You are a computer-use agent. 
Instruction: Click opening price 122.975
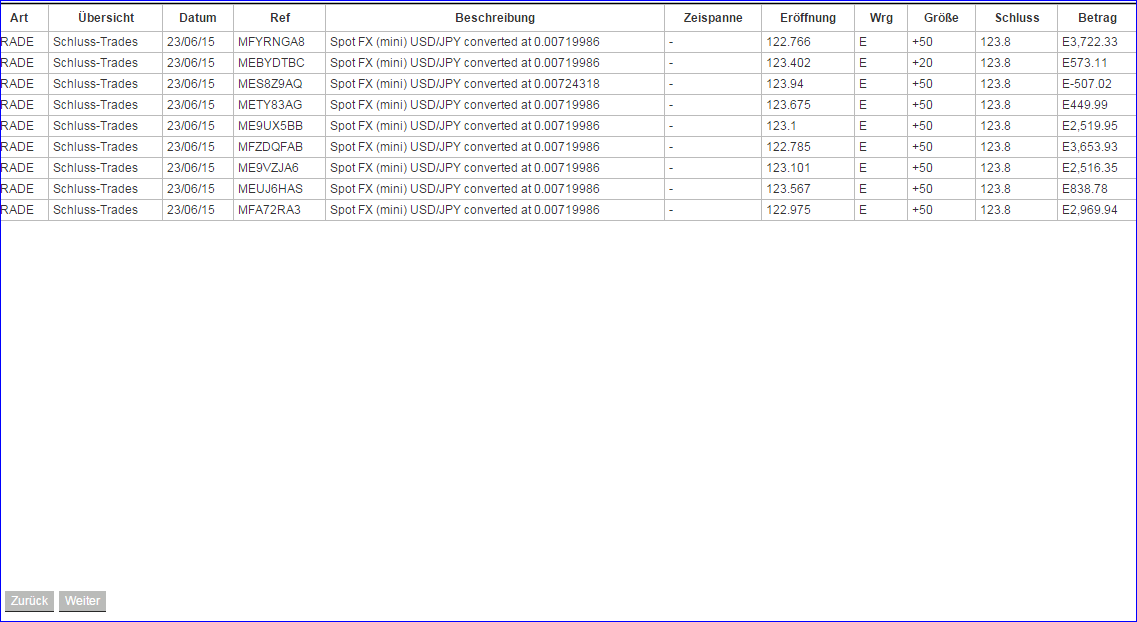[x=788, y=210]
